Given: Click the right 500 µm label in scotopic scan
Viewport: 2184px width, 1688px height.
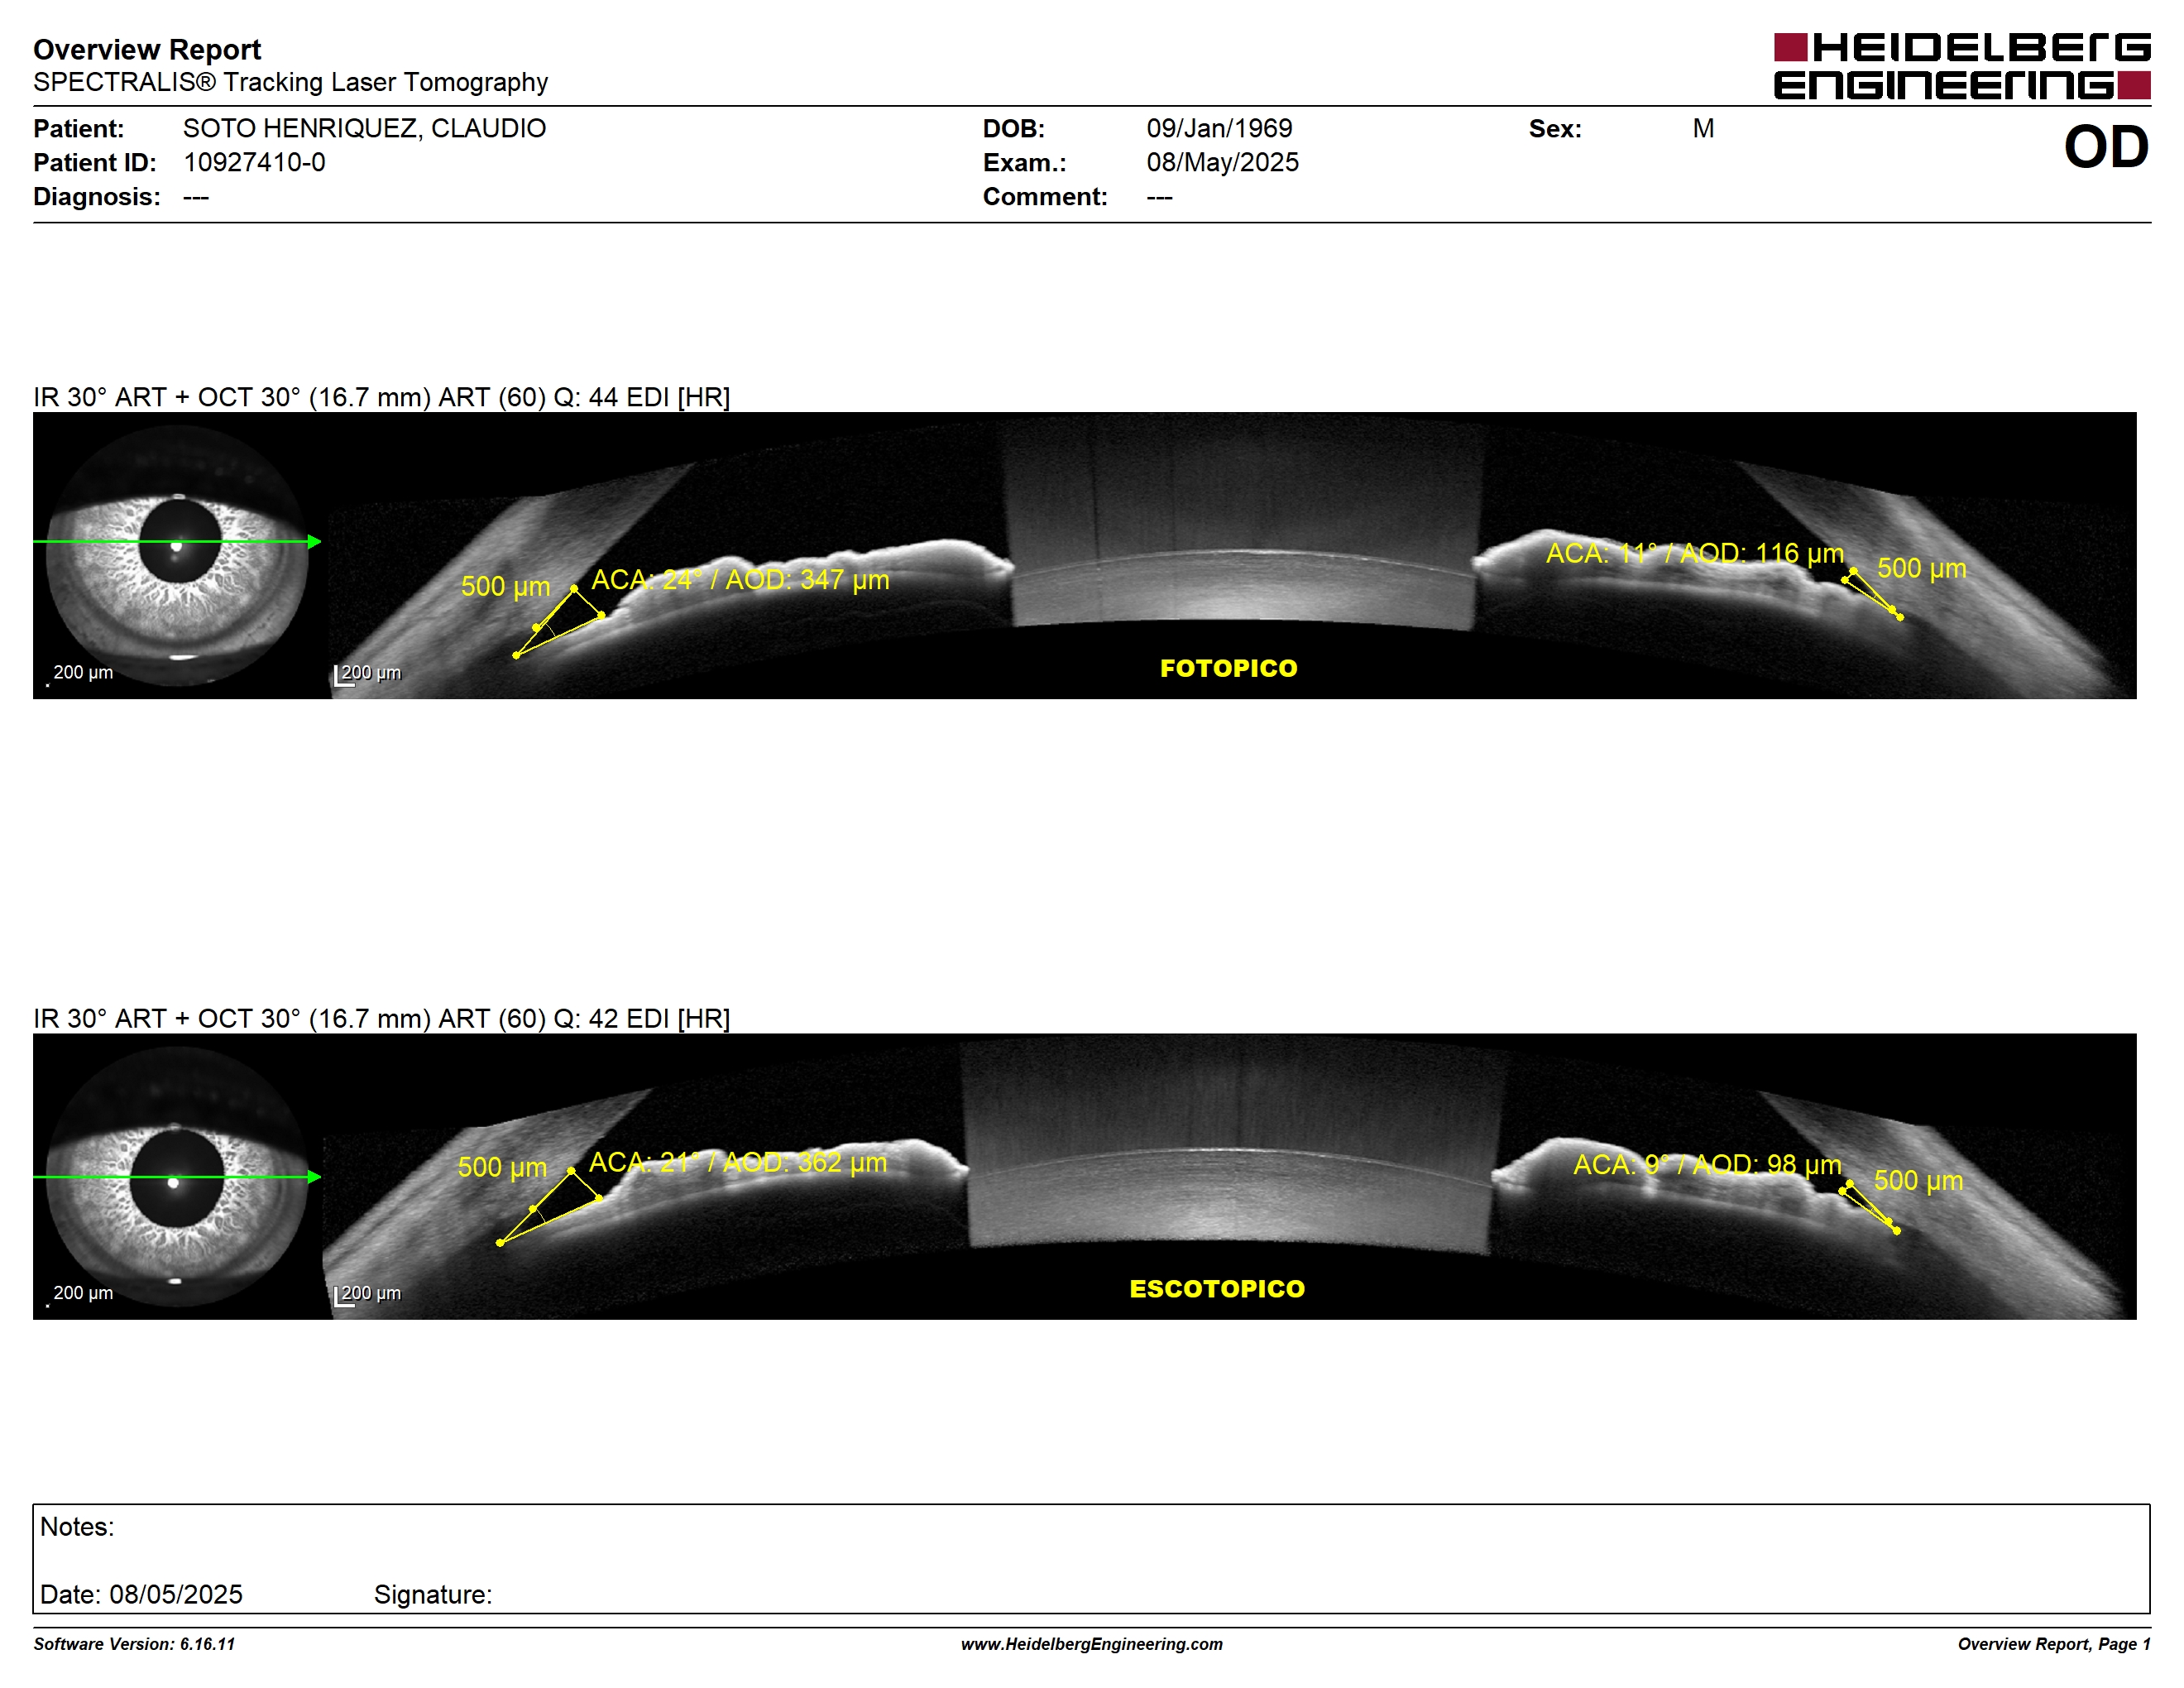Looking at the screenshot, I should (1918, 1180).
